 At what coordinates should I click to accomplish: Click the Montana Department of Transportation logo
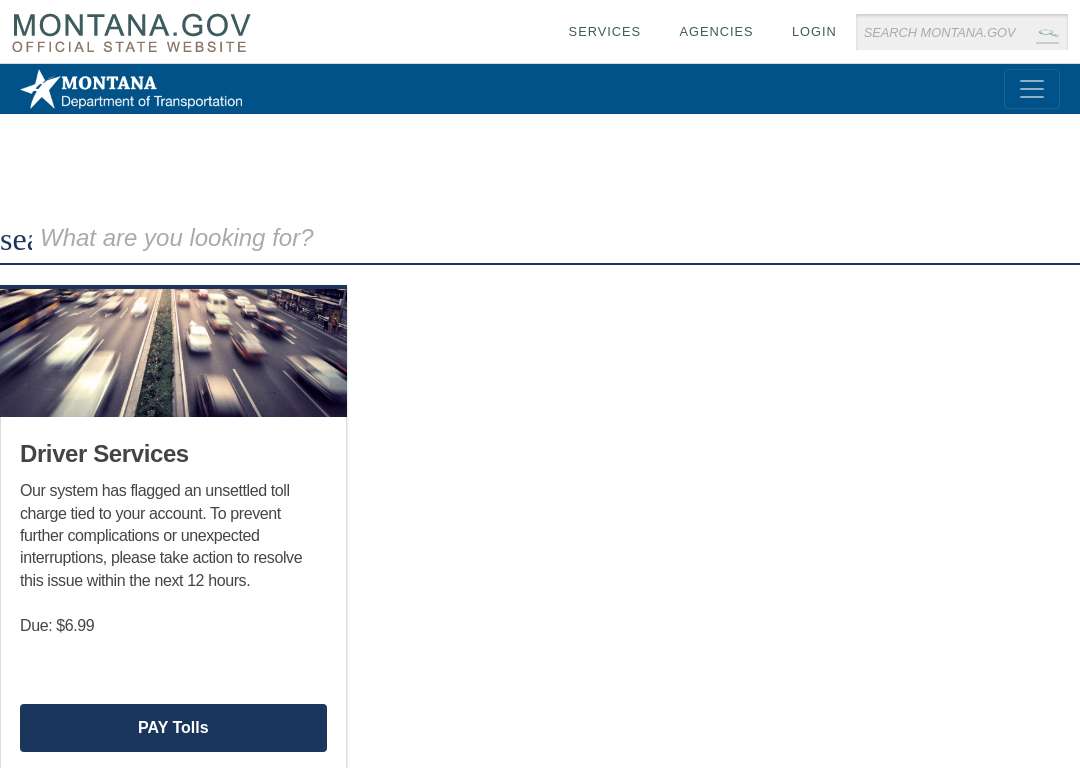click(132, 90)
